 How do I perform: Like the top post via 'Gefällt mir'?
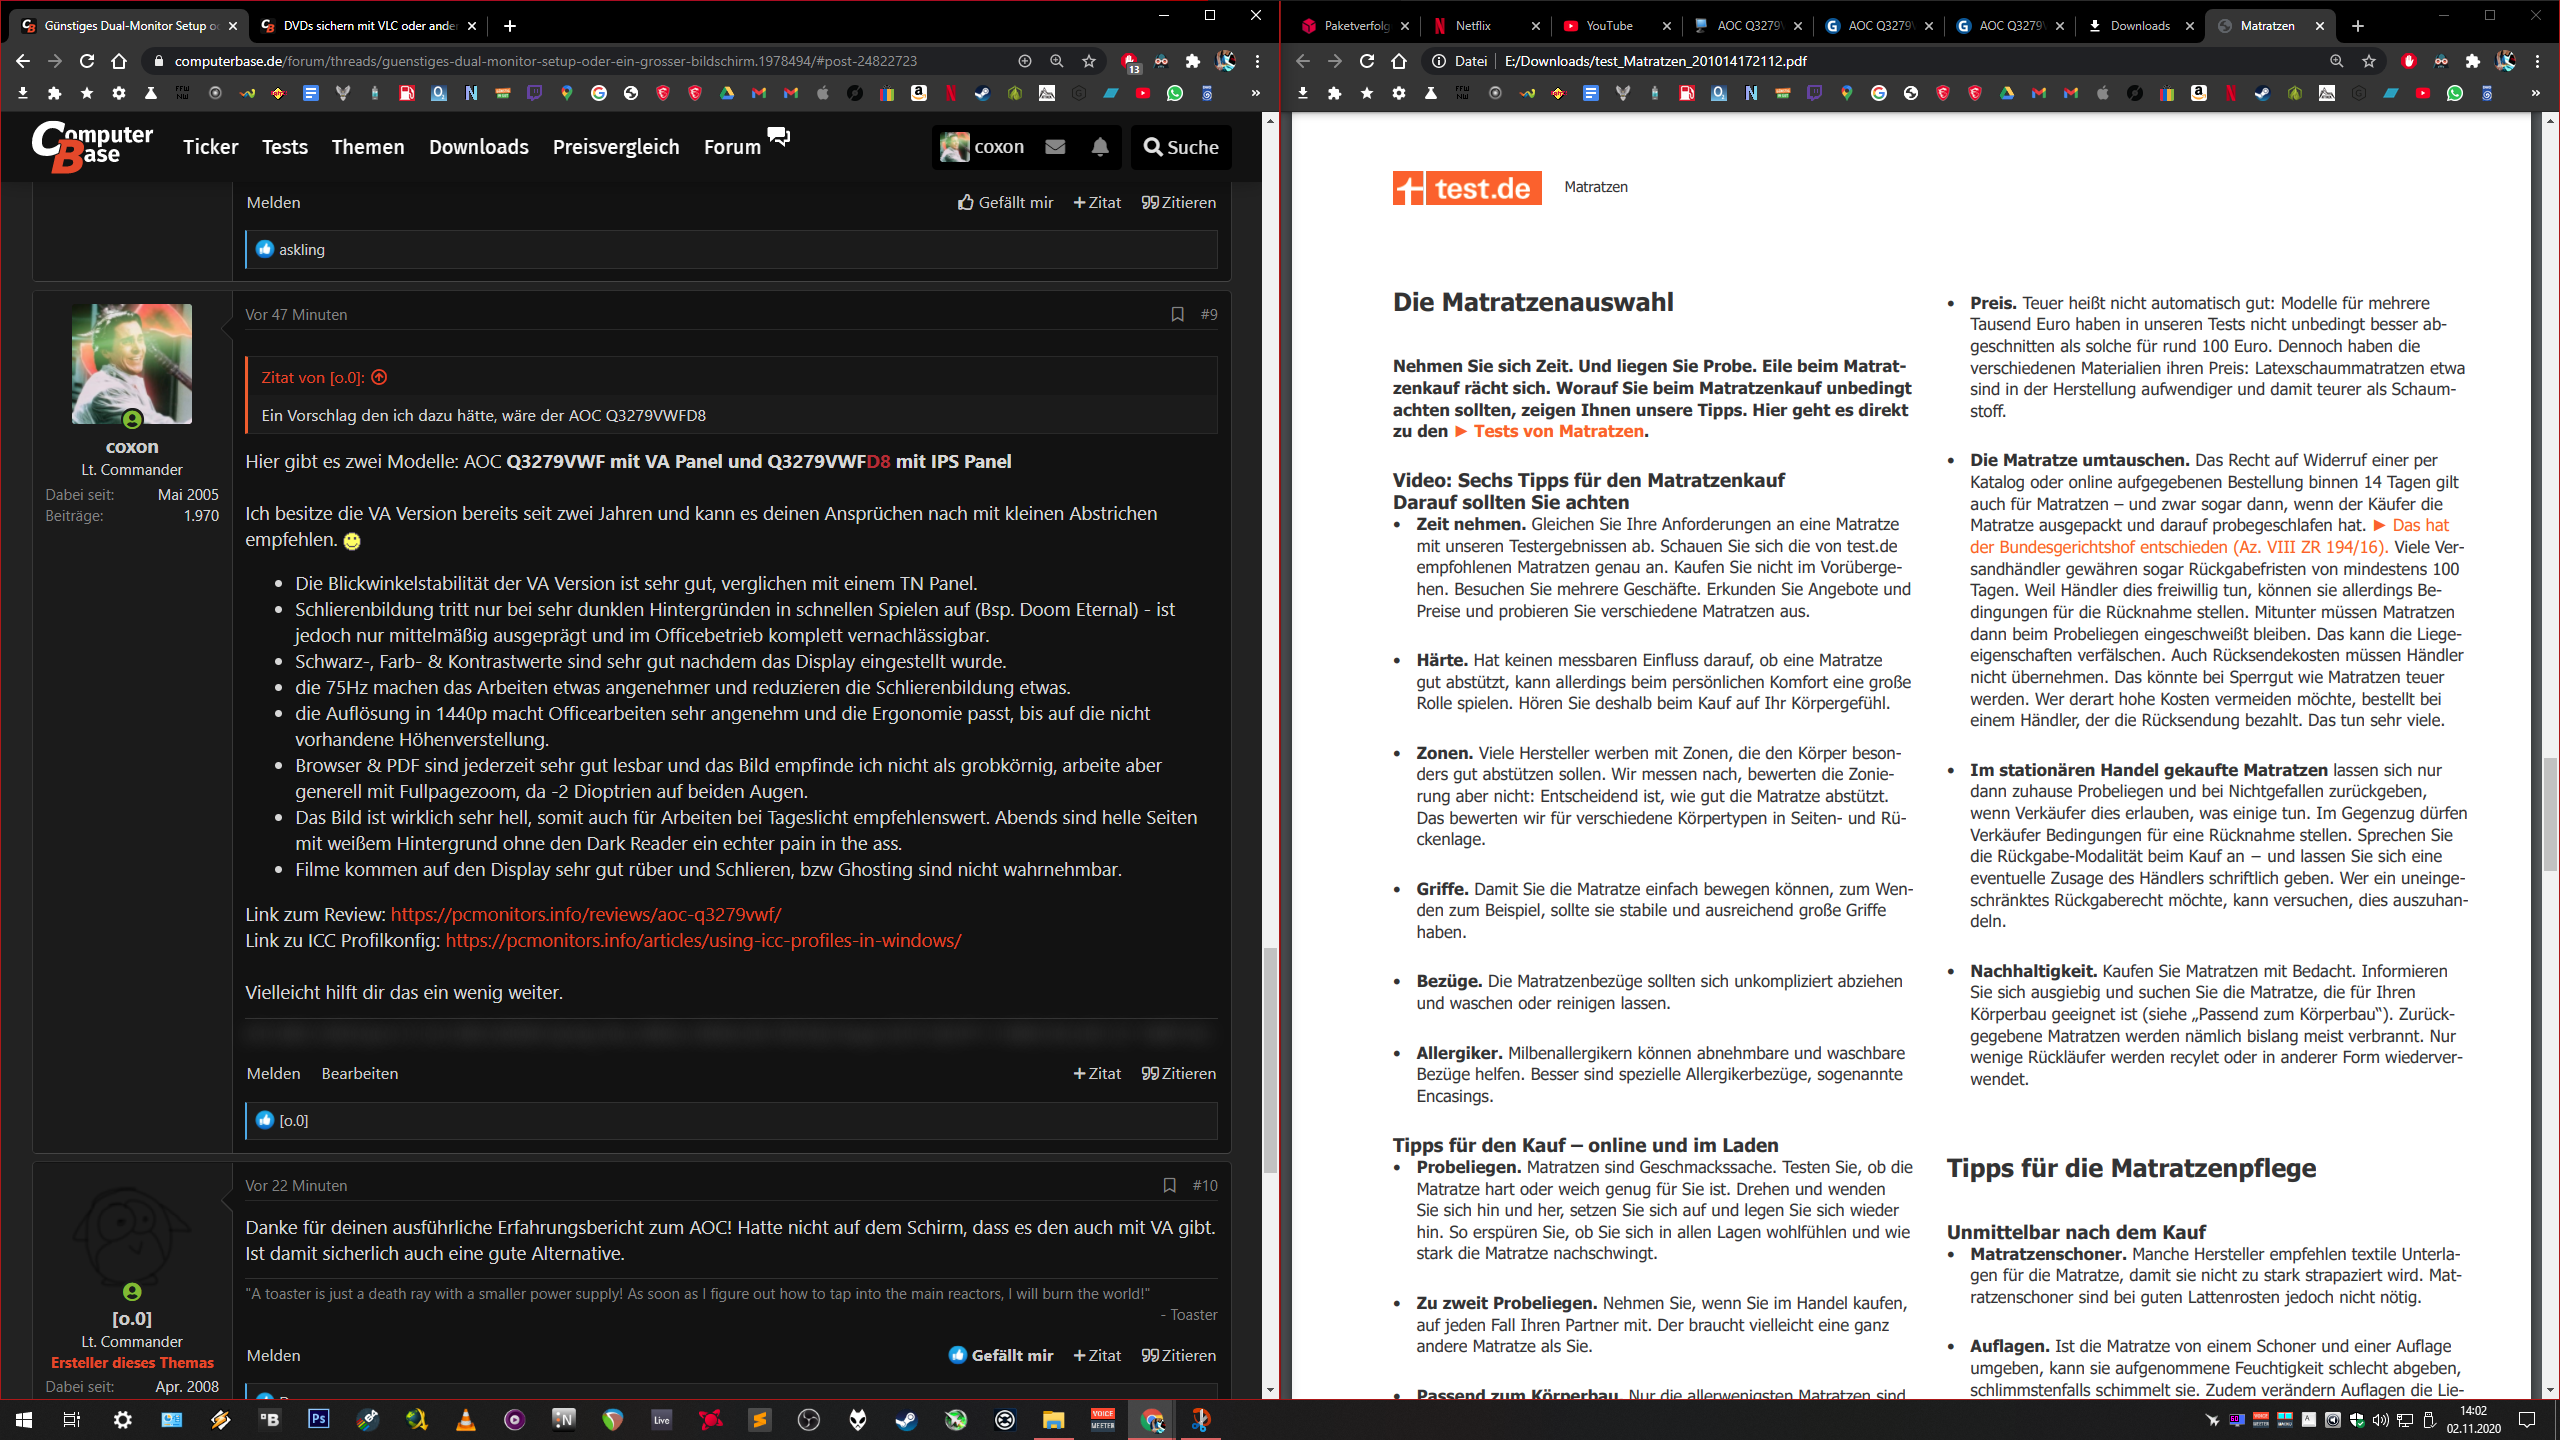click(x=1005, y=202)
